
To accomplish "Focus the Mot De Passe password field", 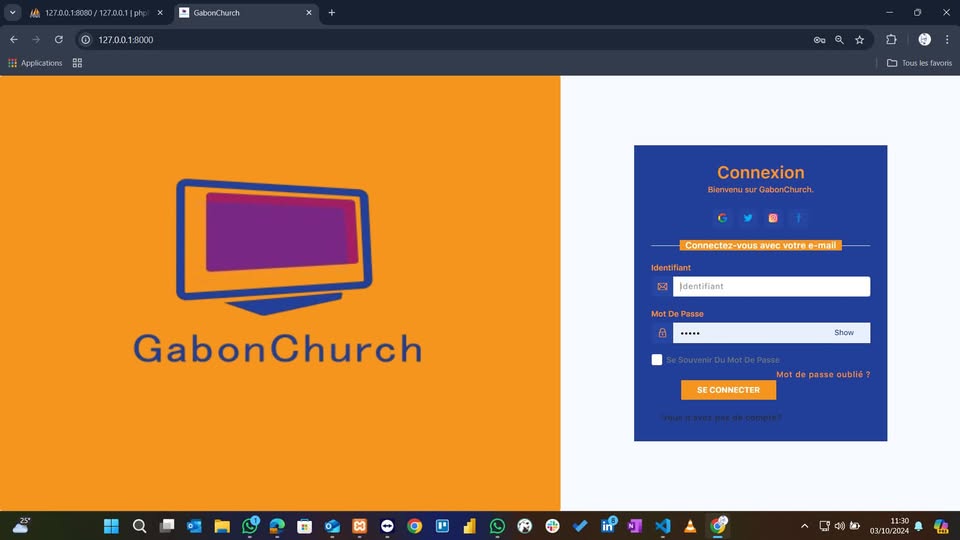I will coord(750,333).
